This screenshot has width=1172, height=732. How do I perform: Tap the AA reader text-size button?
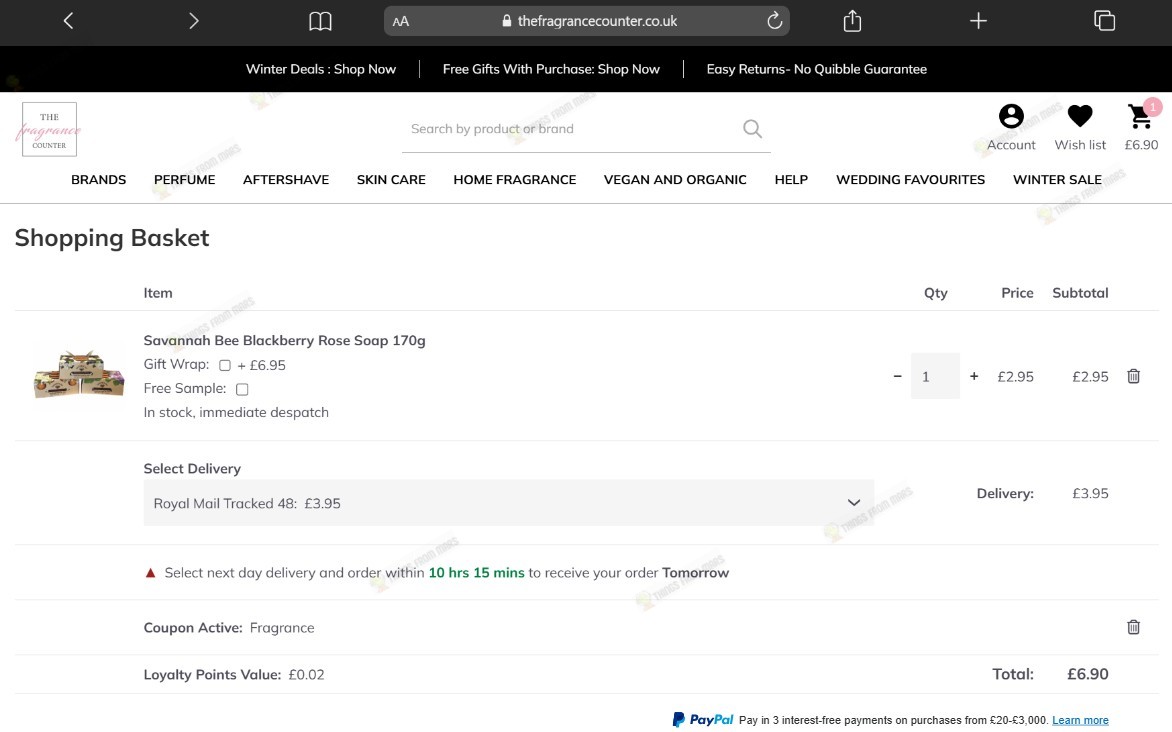[401, 22]
